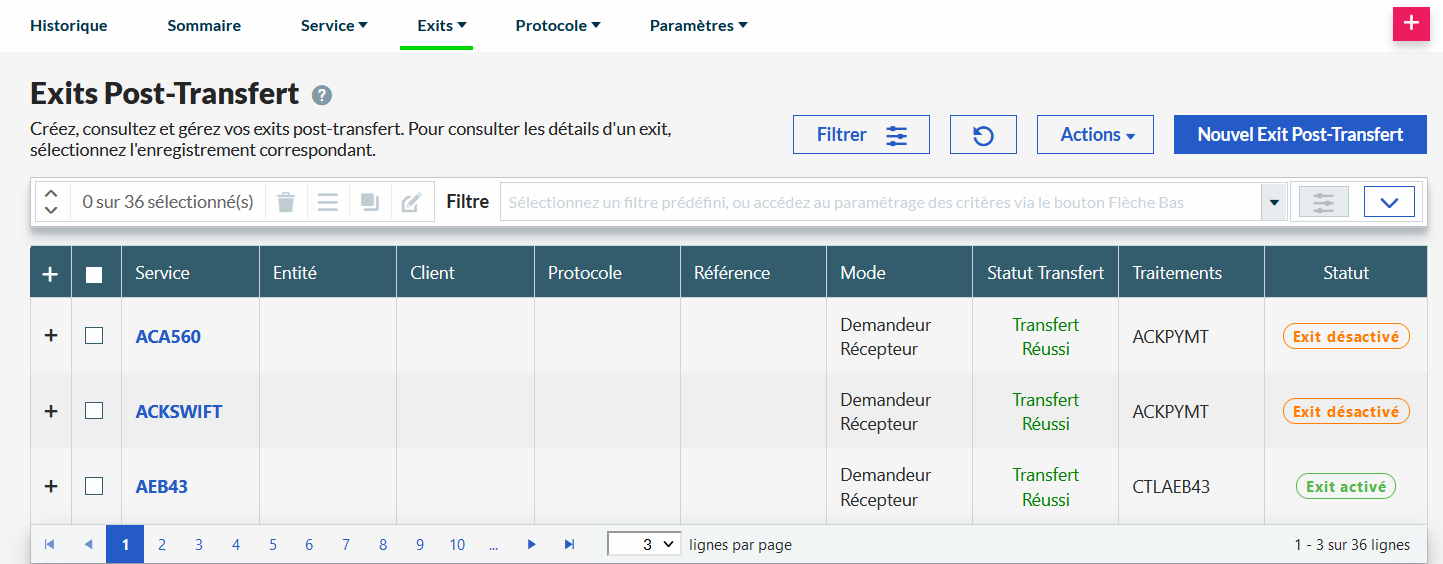
Task: Click the duplicate copy icon in toolbar
Action: tap(369, 202)
